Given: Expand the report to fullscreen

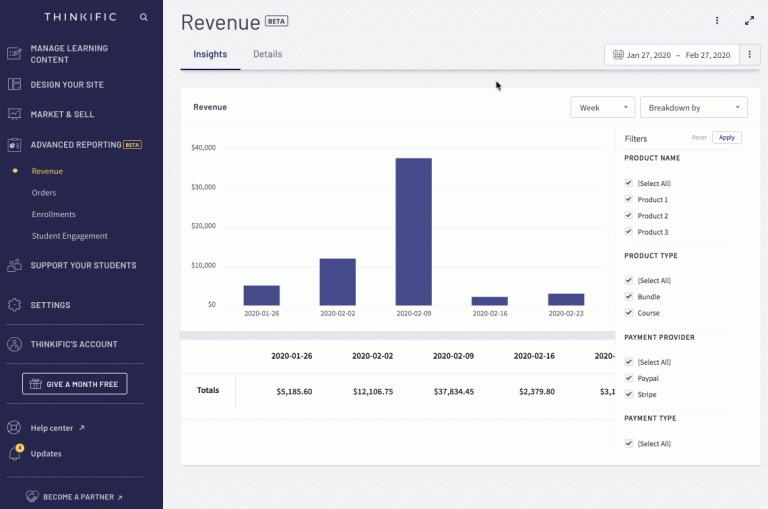Looking at the screenshot, I should (749, 20).
